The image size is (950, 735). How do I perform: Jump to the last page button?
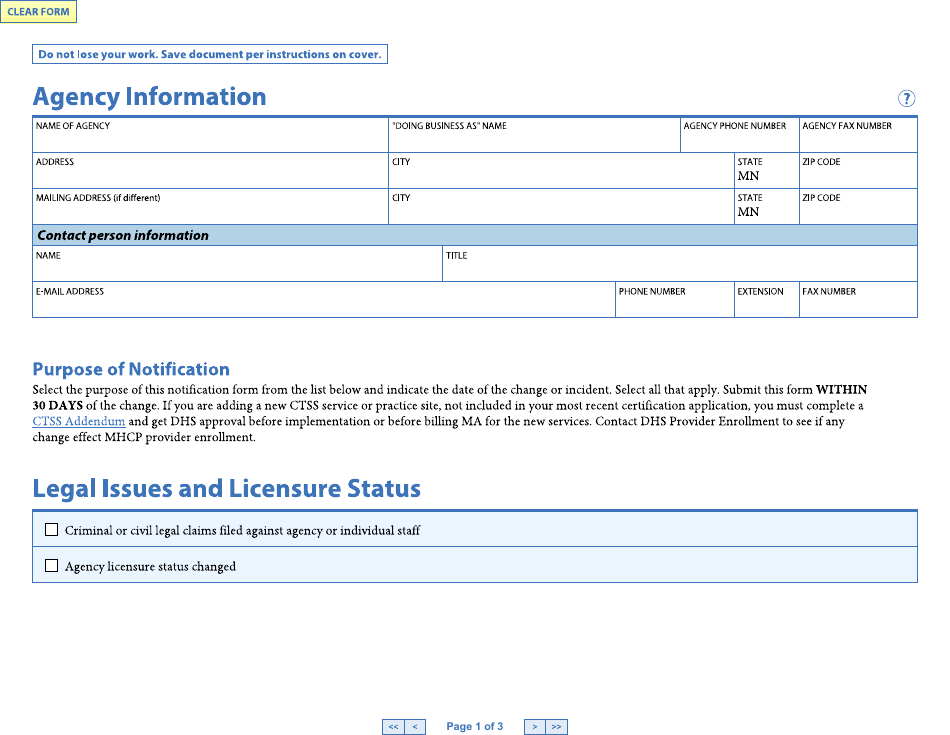coord(557,727)
